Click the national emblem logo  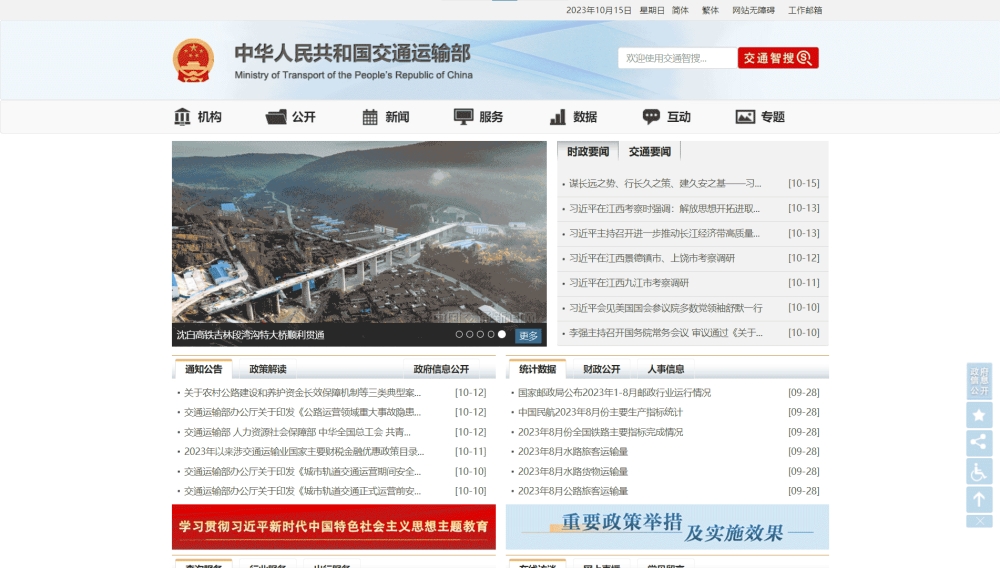click(193, 61)
